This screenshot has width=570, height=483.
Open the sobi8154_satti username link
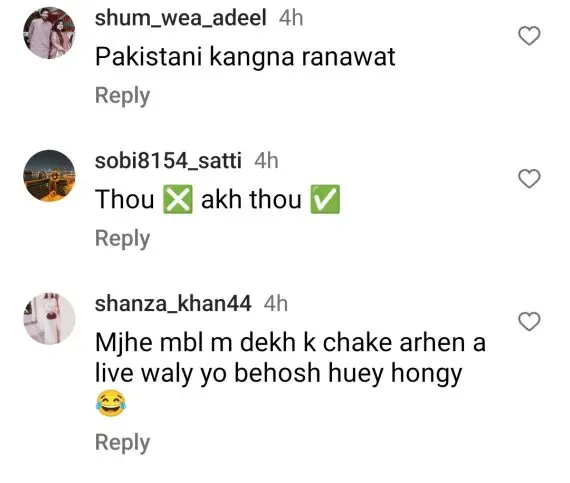coord(168,160)
